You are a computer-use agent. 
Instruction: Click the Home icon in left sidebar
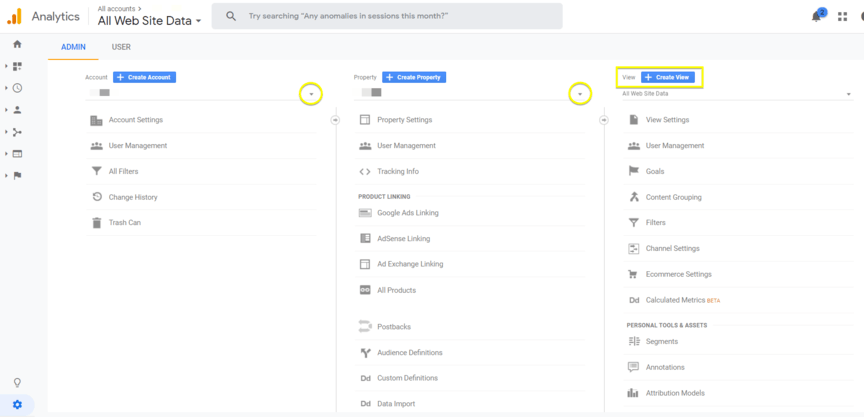click(x=17, y=44)
